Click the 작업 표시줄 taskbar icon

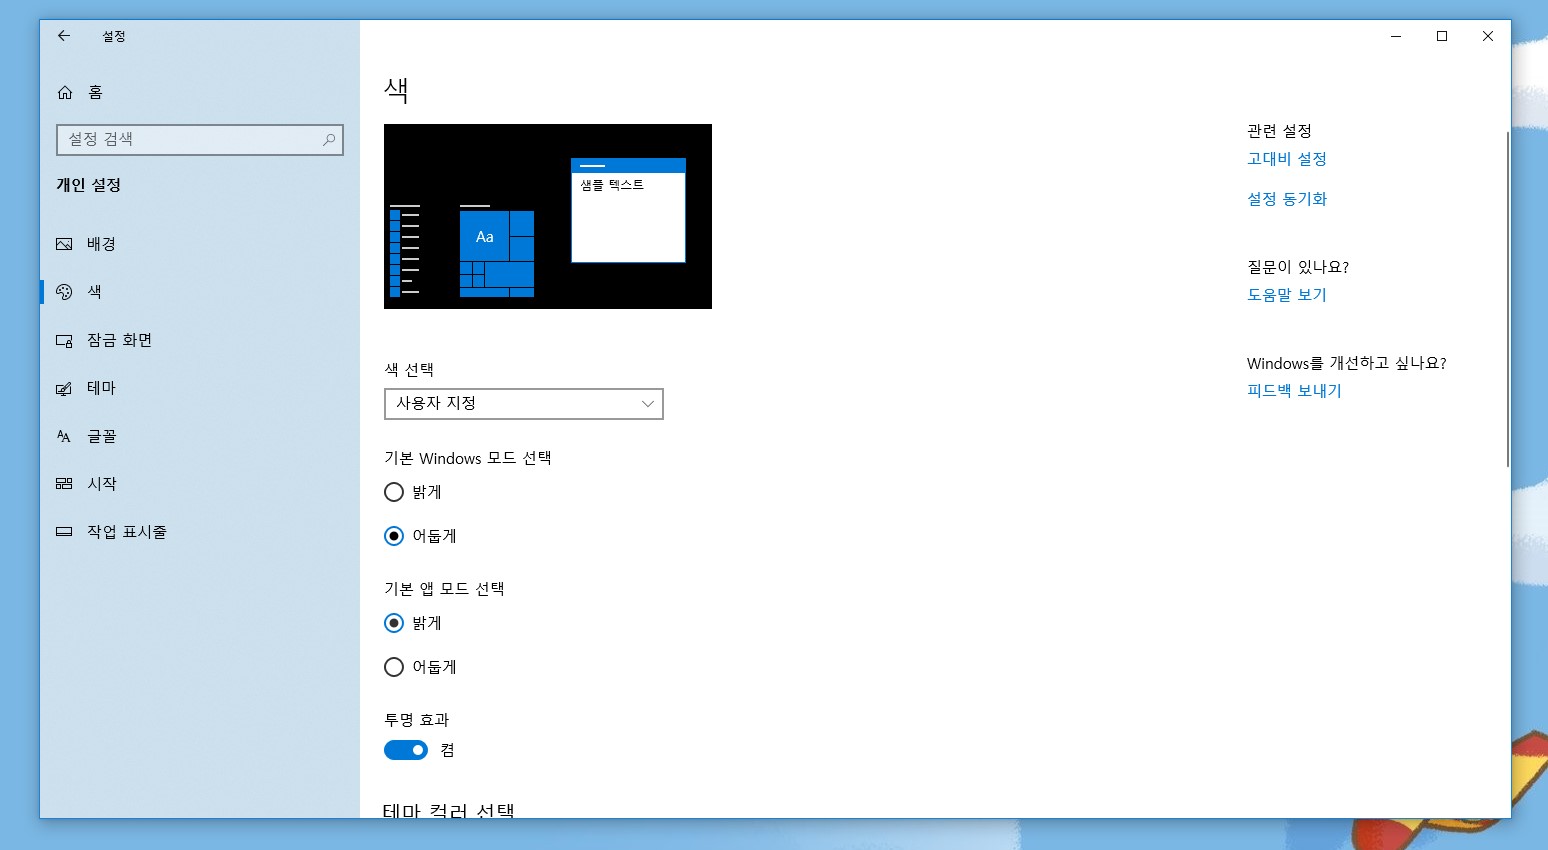click(64, 532)
